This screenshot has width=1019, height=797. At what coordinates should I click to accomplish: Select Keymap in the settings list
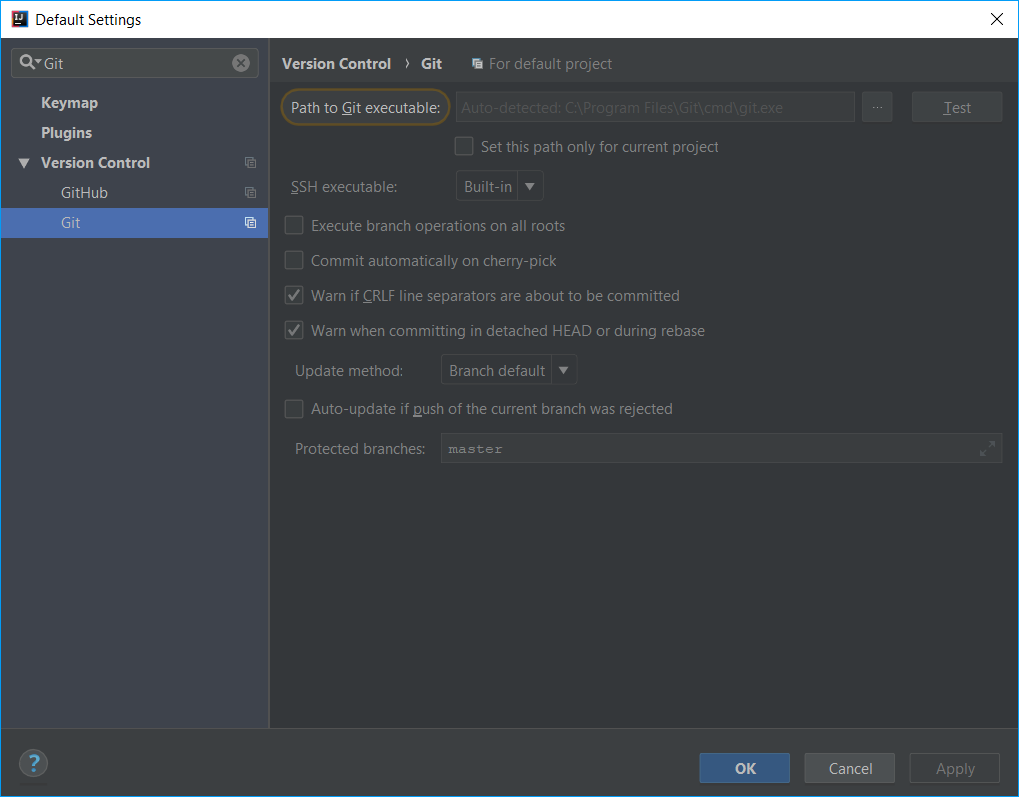point(69,103)
